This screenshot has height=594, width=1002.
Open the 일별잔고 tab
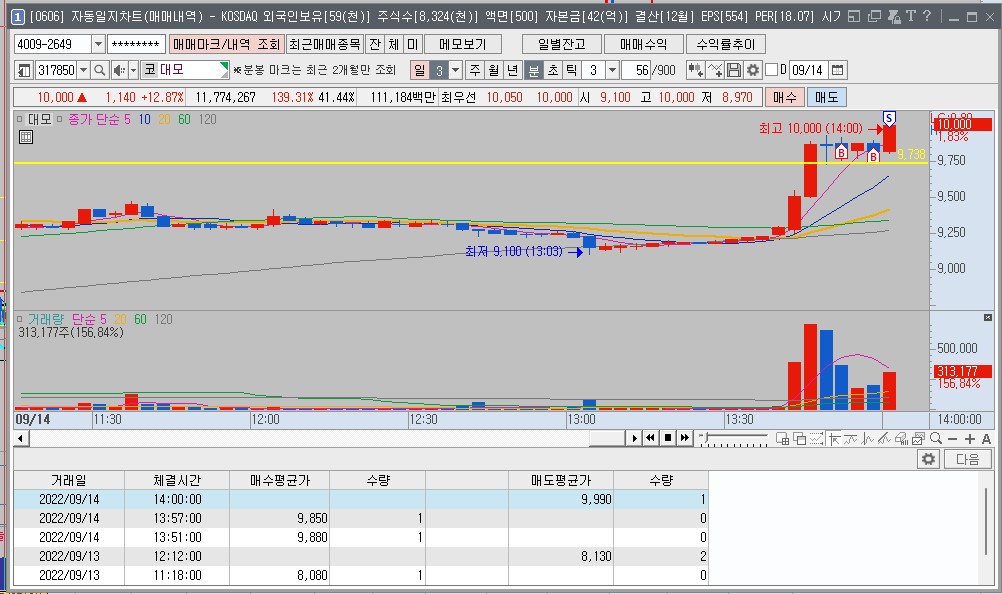click(x=561, y=44)
